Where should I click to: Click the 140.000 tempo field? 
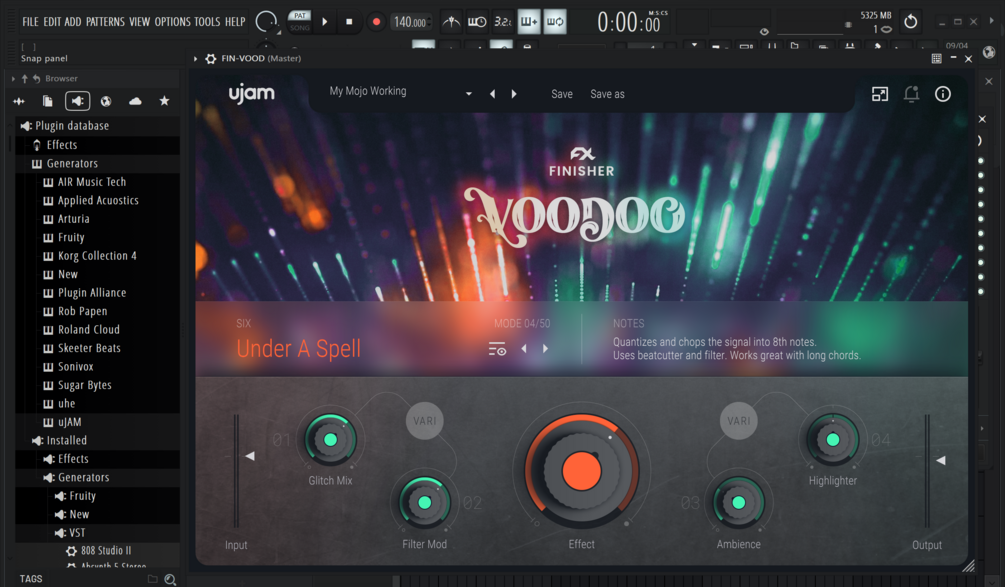(x=410, y=22)
